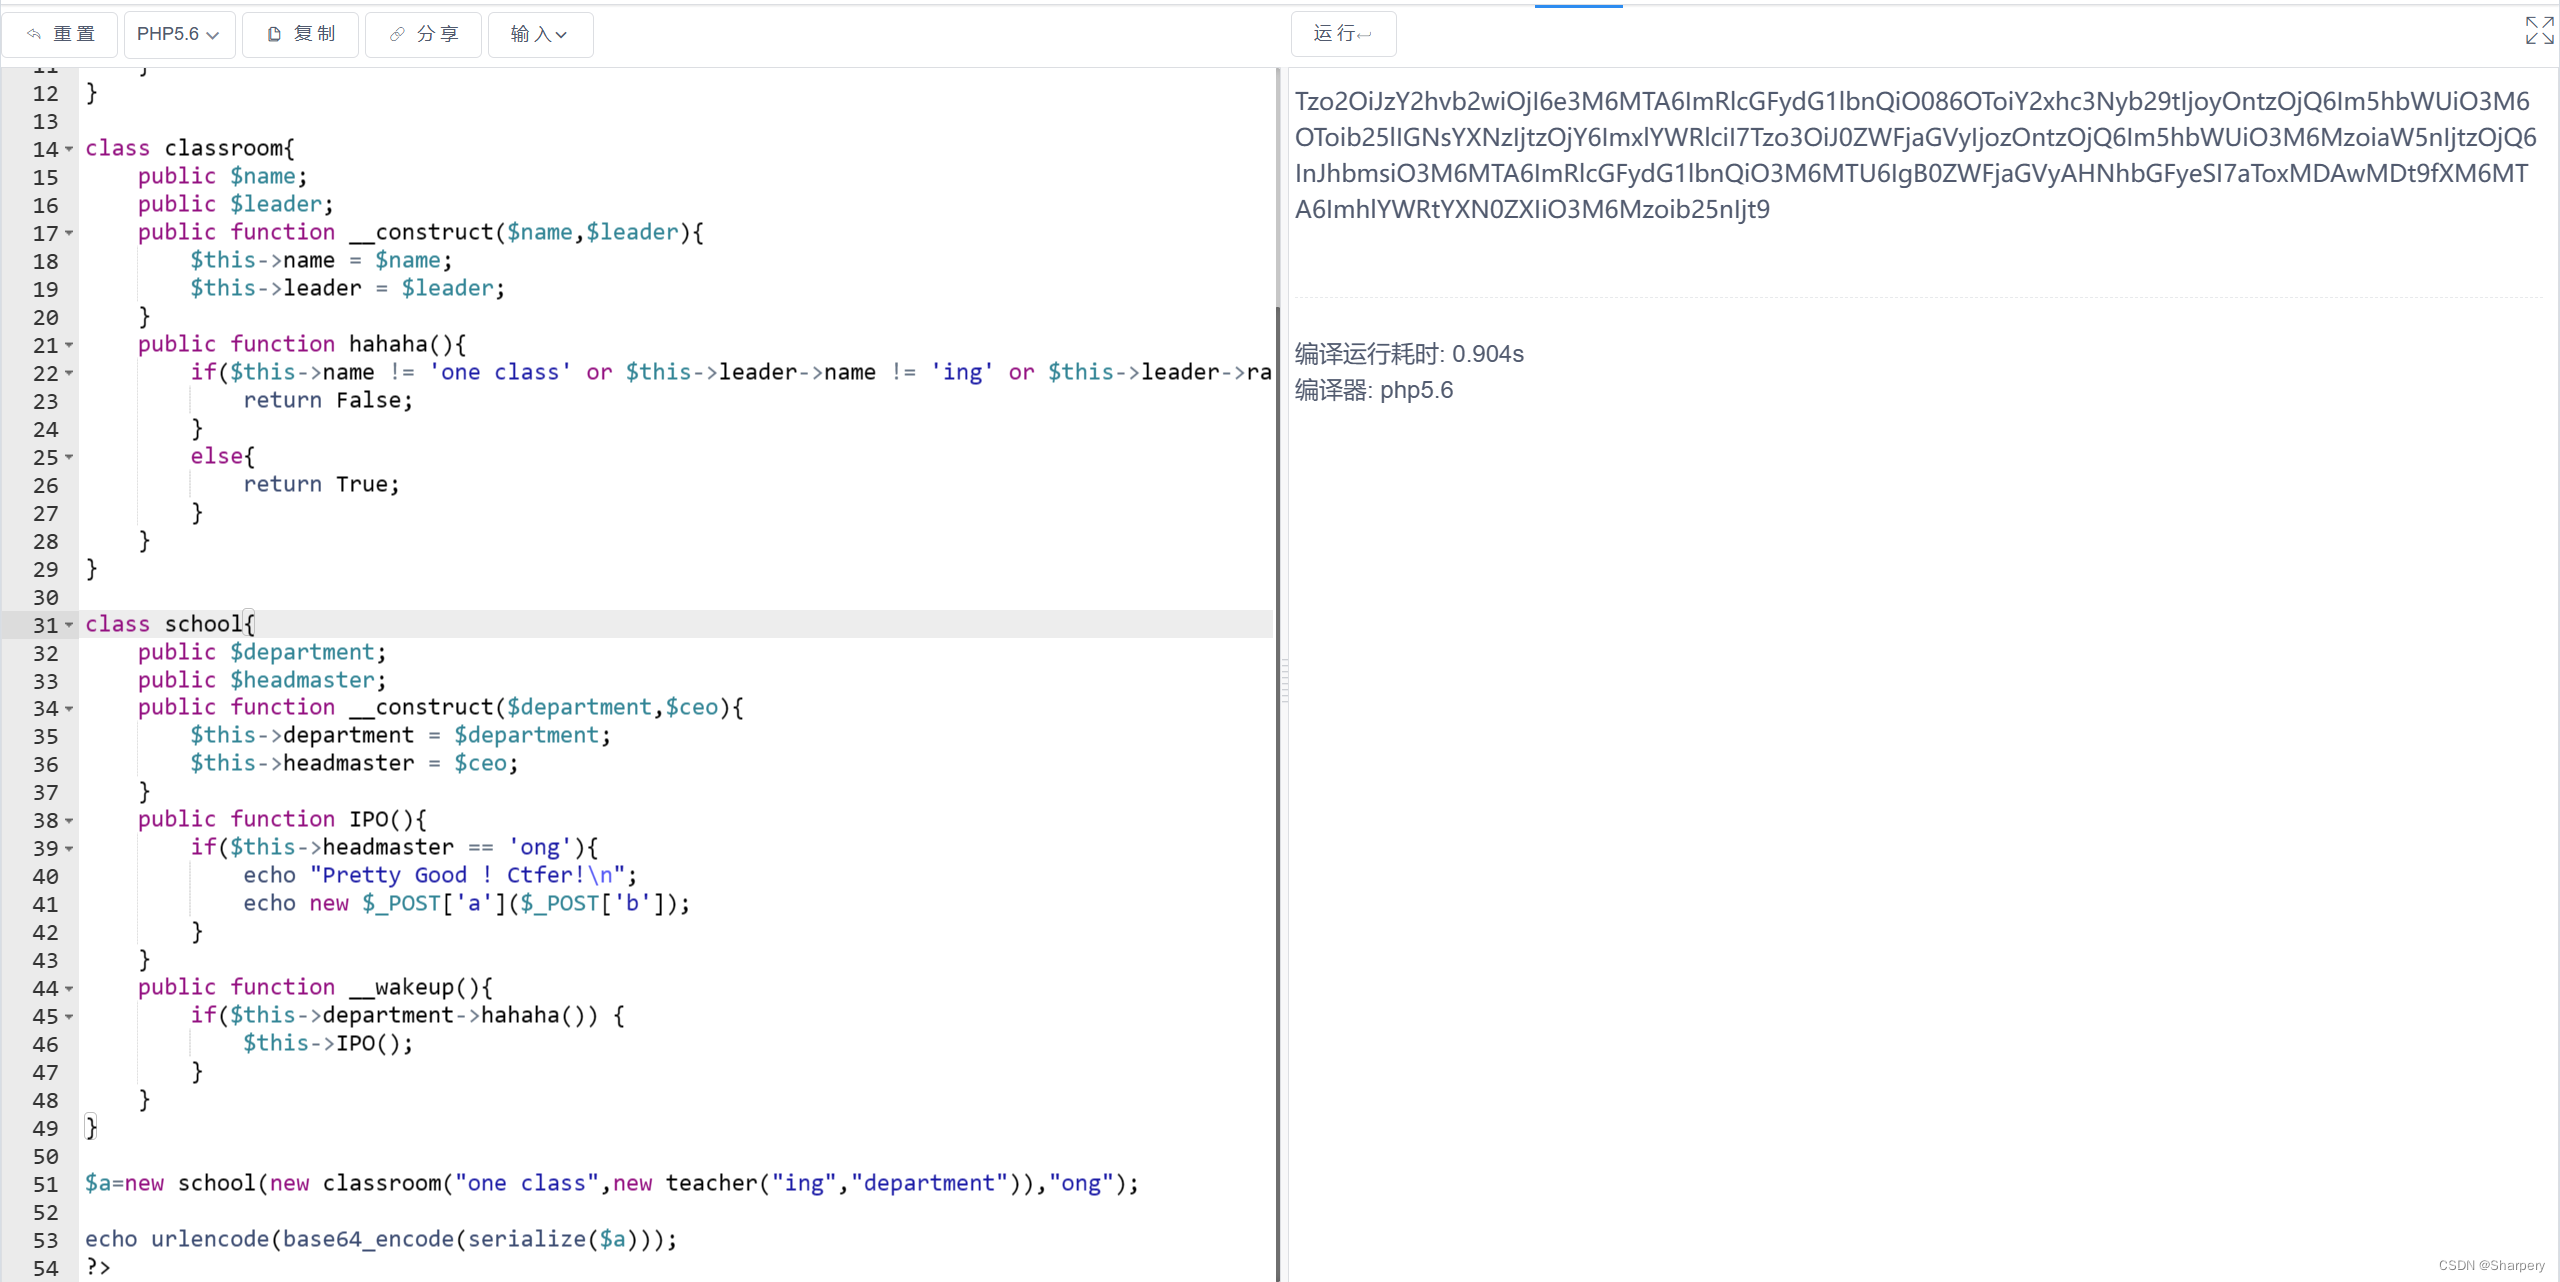Click the 运行 run button
Viewport: 2560px width, 1282px height.
click(1343, 34)
